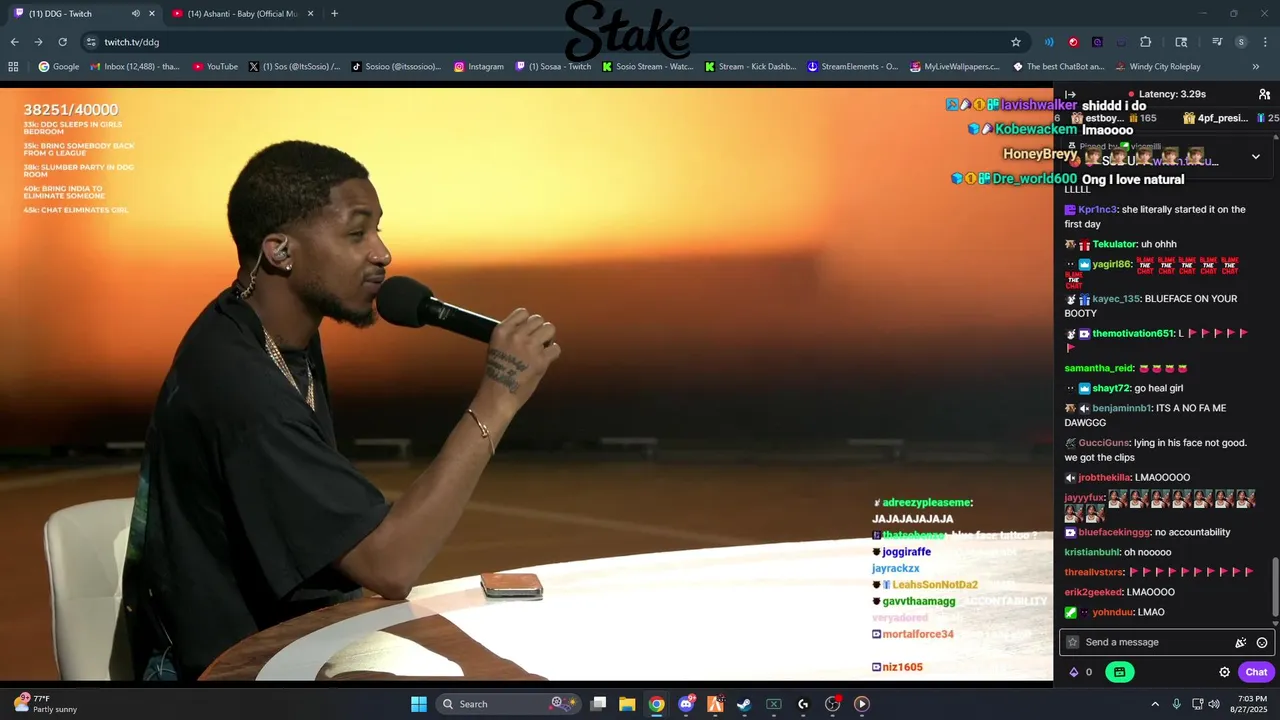Open the Chrome profile S avatar

tap(1241, 42)
